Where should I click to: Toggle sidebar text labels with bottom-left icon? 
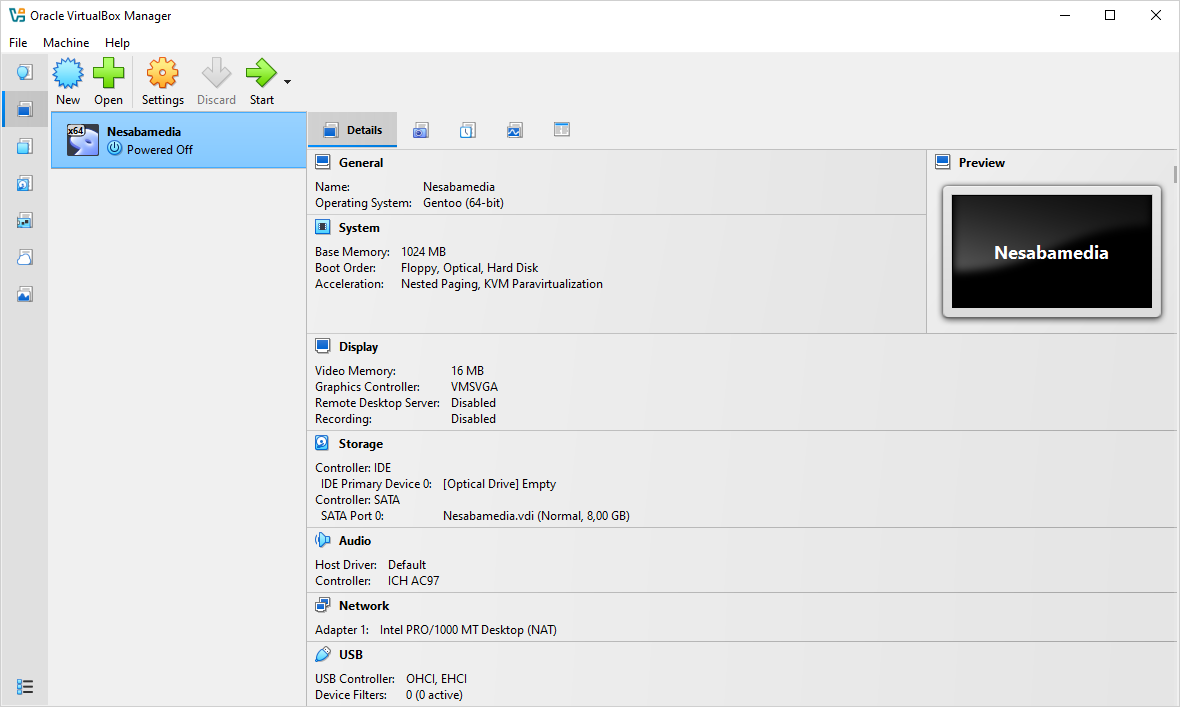pos(25,687)
